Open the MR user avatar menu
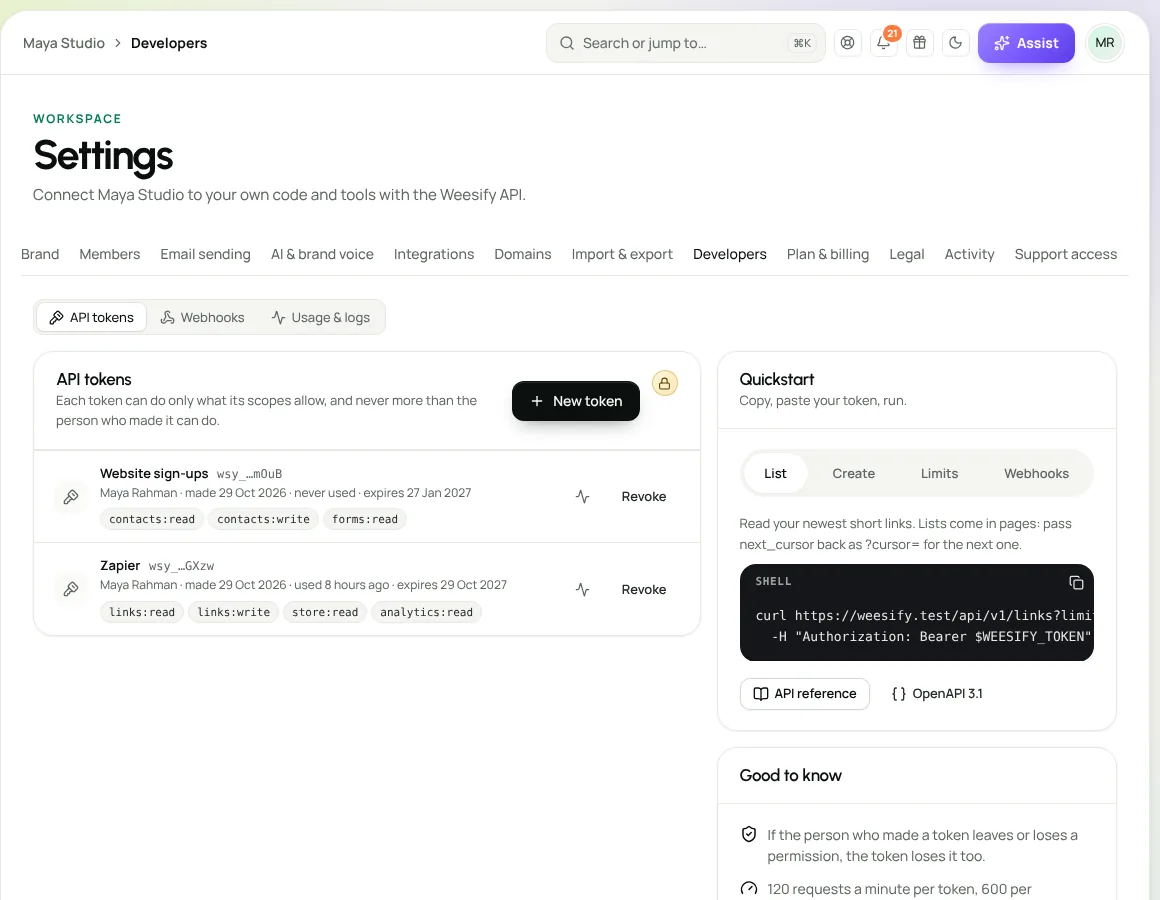 (x=1105, y=43)
